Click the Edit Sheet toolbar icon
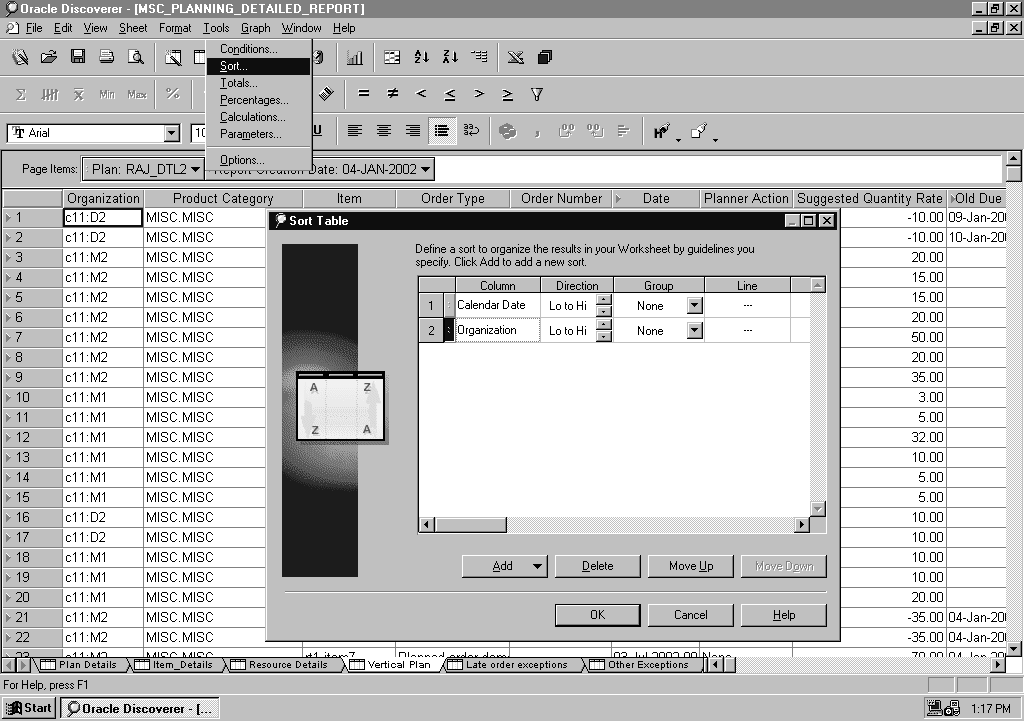The image size is (1024, 721). 173,57
